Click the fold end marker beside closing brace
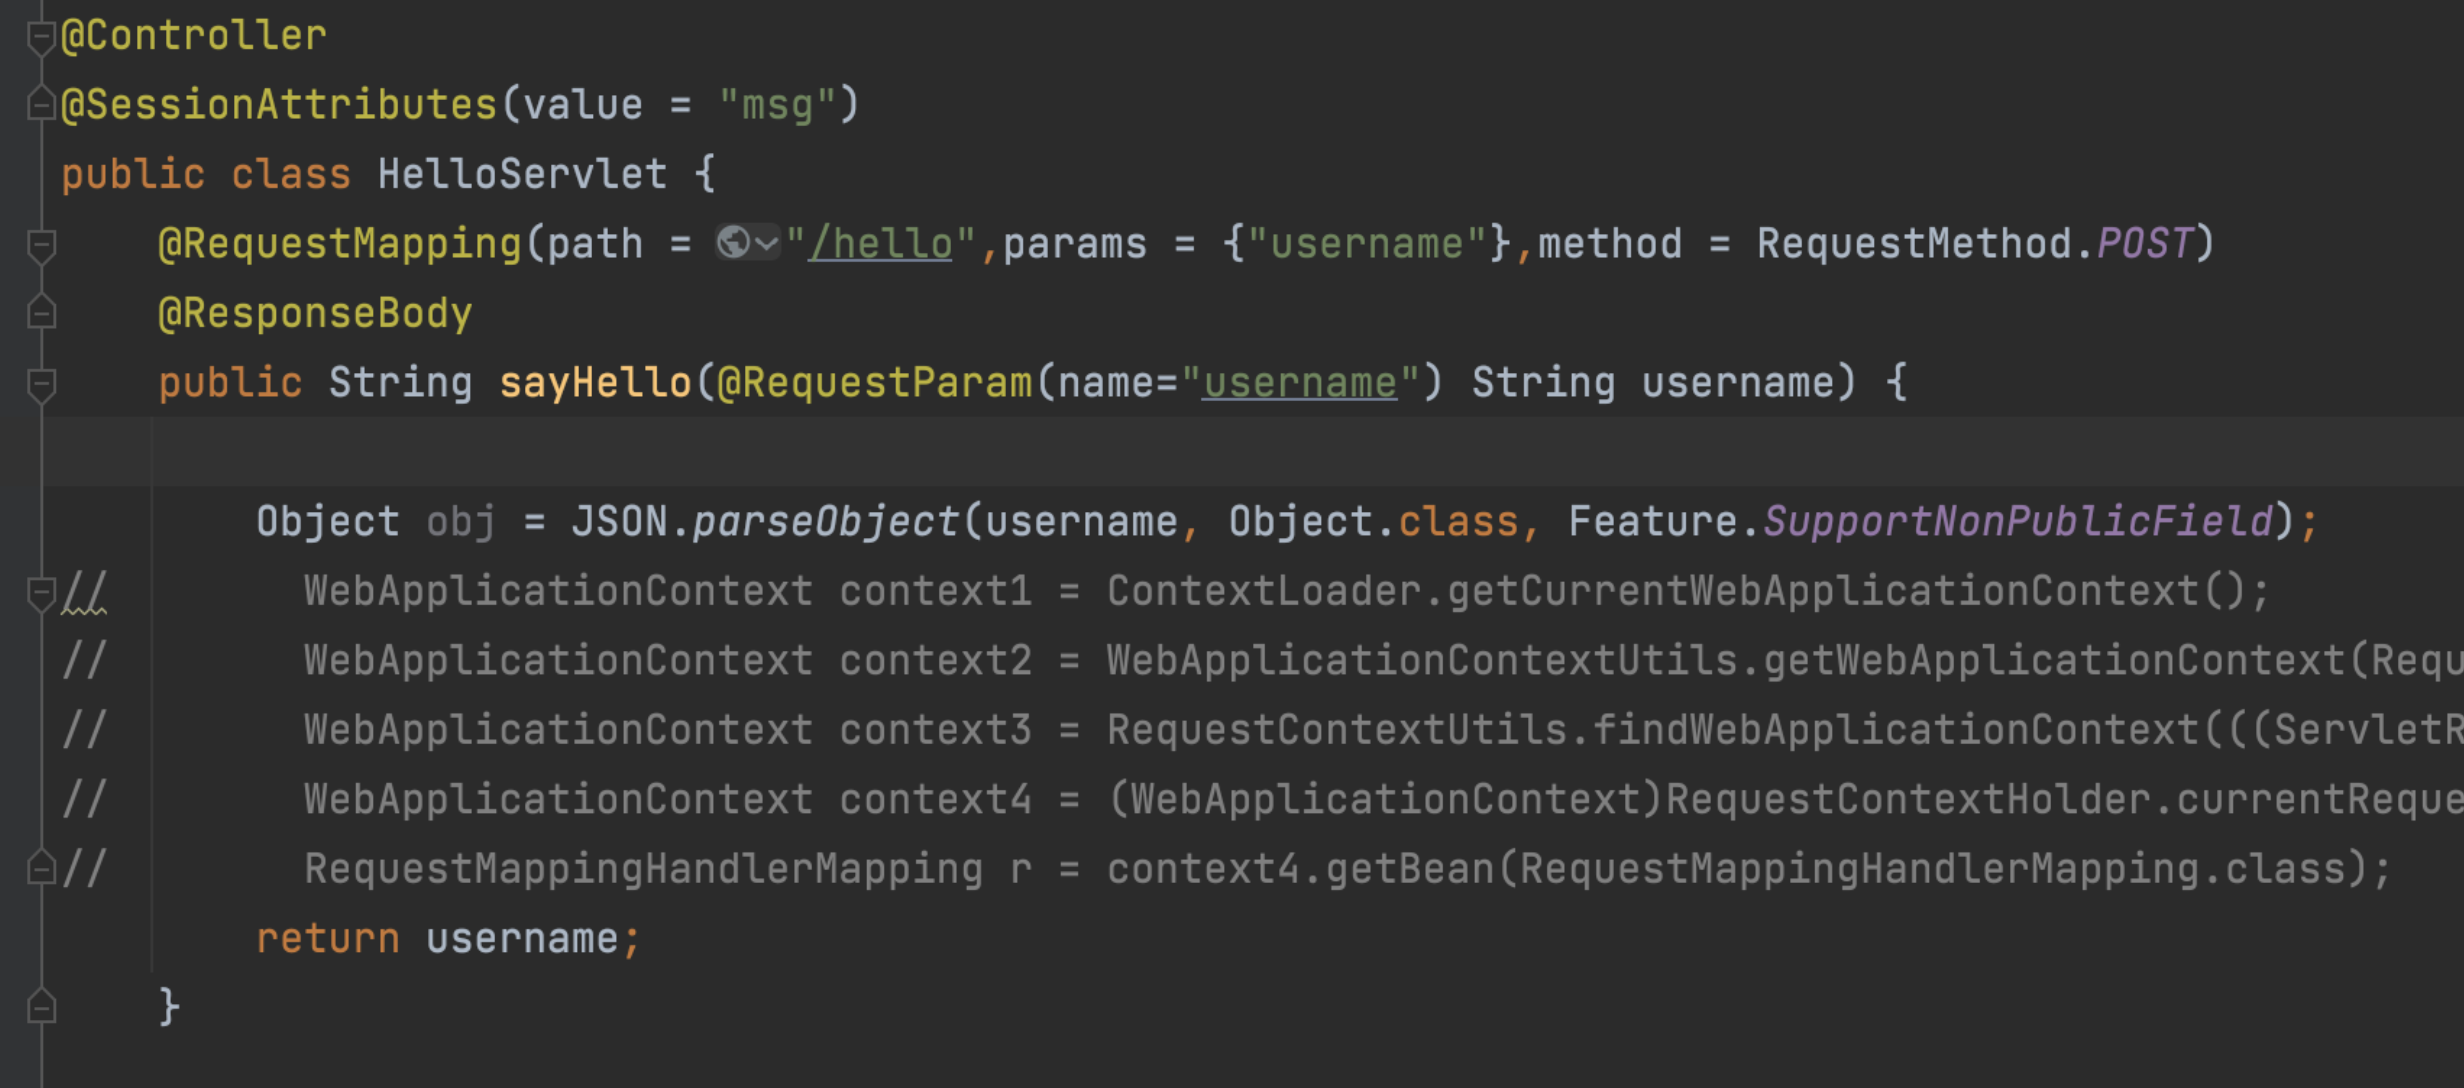 click(x=41, y=1006)
